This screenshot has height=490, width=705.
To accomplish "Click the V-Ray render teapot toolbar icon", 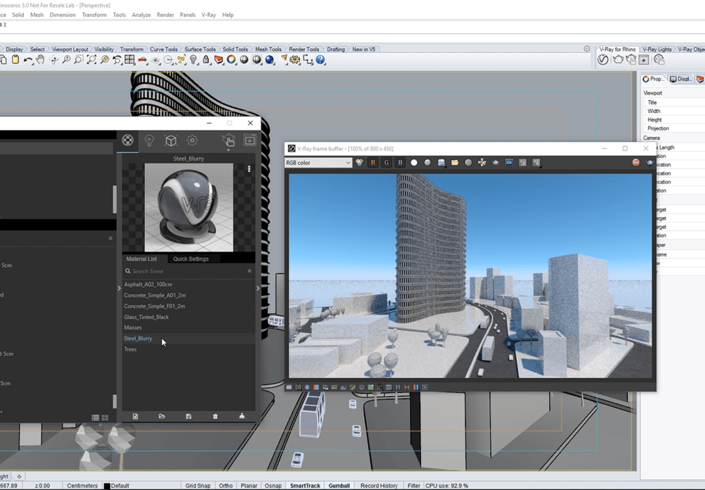I will tap(618, 60).
